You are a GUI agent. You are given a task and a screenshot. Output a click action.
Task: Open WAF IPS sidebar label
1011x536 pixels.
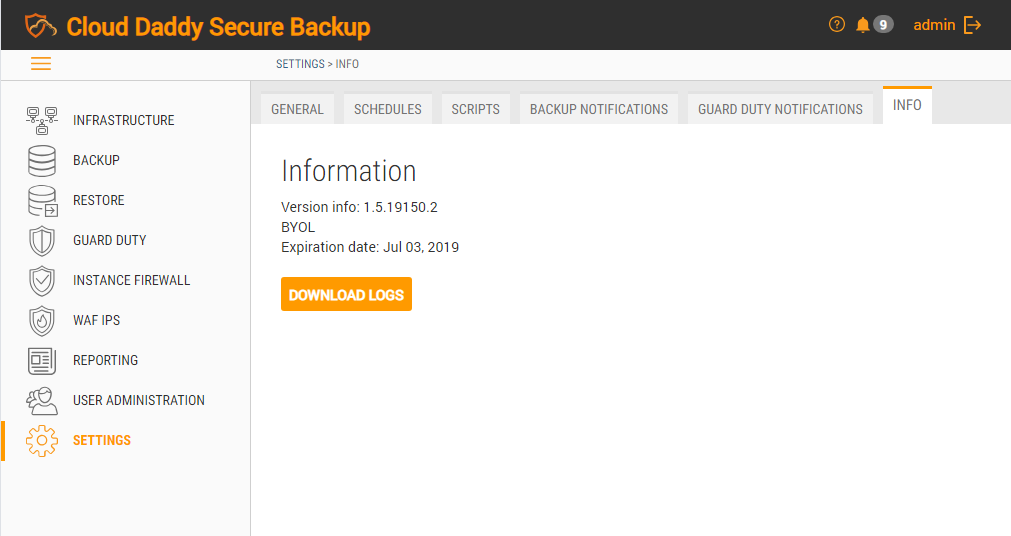pyautogui.click(x=97, y=321)
